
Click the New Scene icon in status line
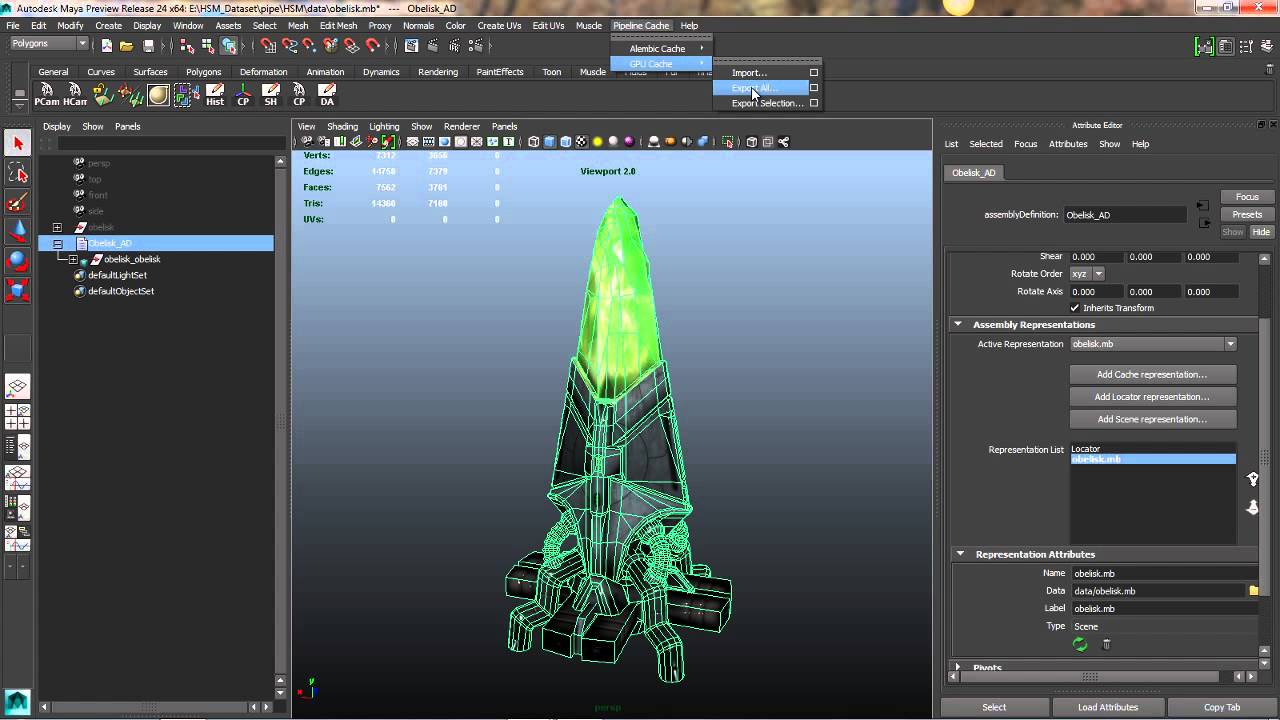coord(106,45)
